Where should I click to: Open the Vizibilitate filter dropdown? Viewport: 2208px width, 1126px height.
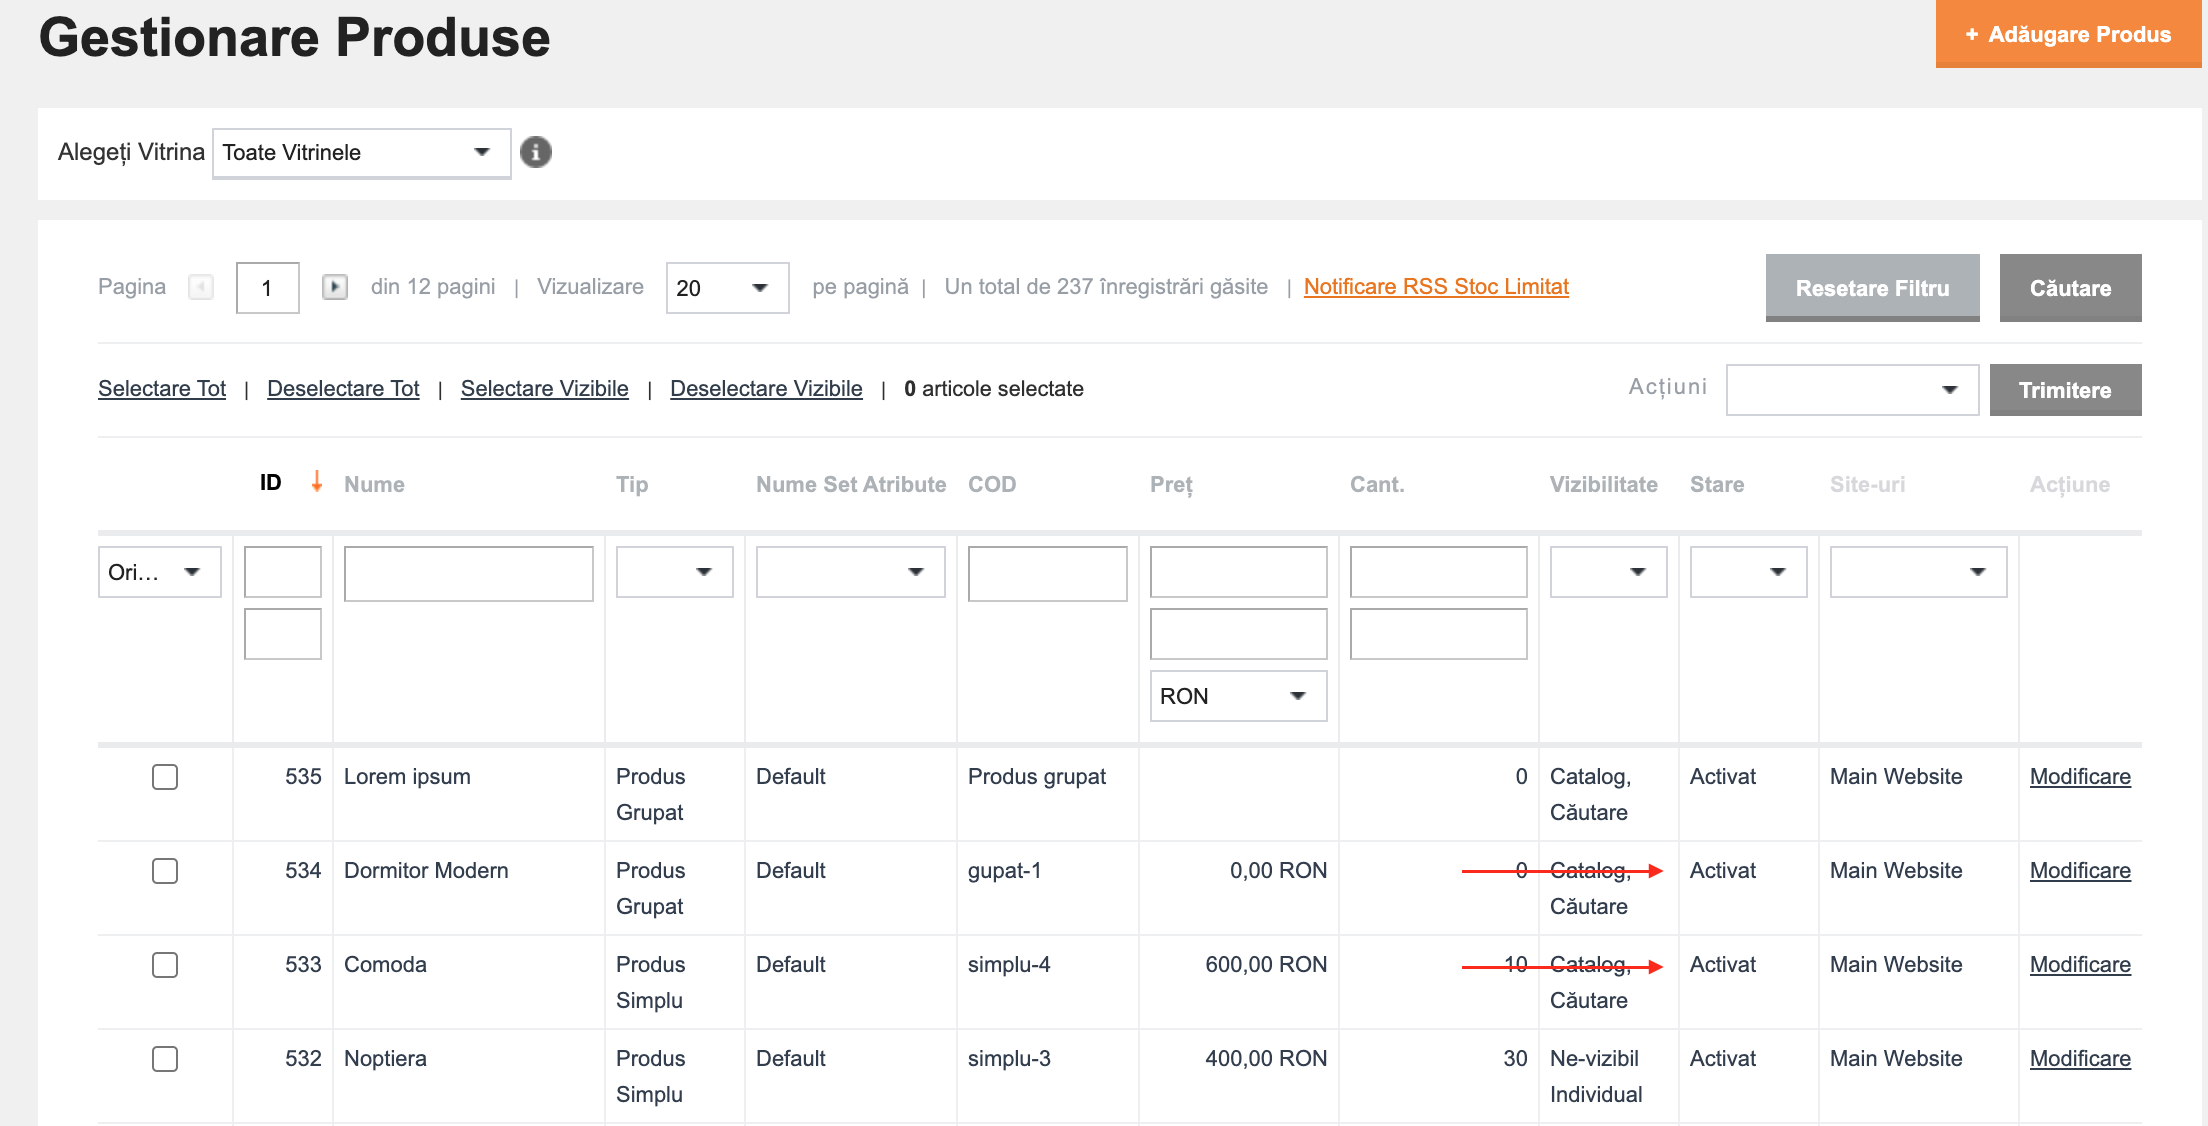pyautogui.click(x=1608, y=572)
